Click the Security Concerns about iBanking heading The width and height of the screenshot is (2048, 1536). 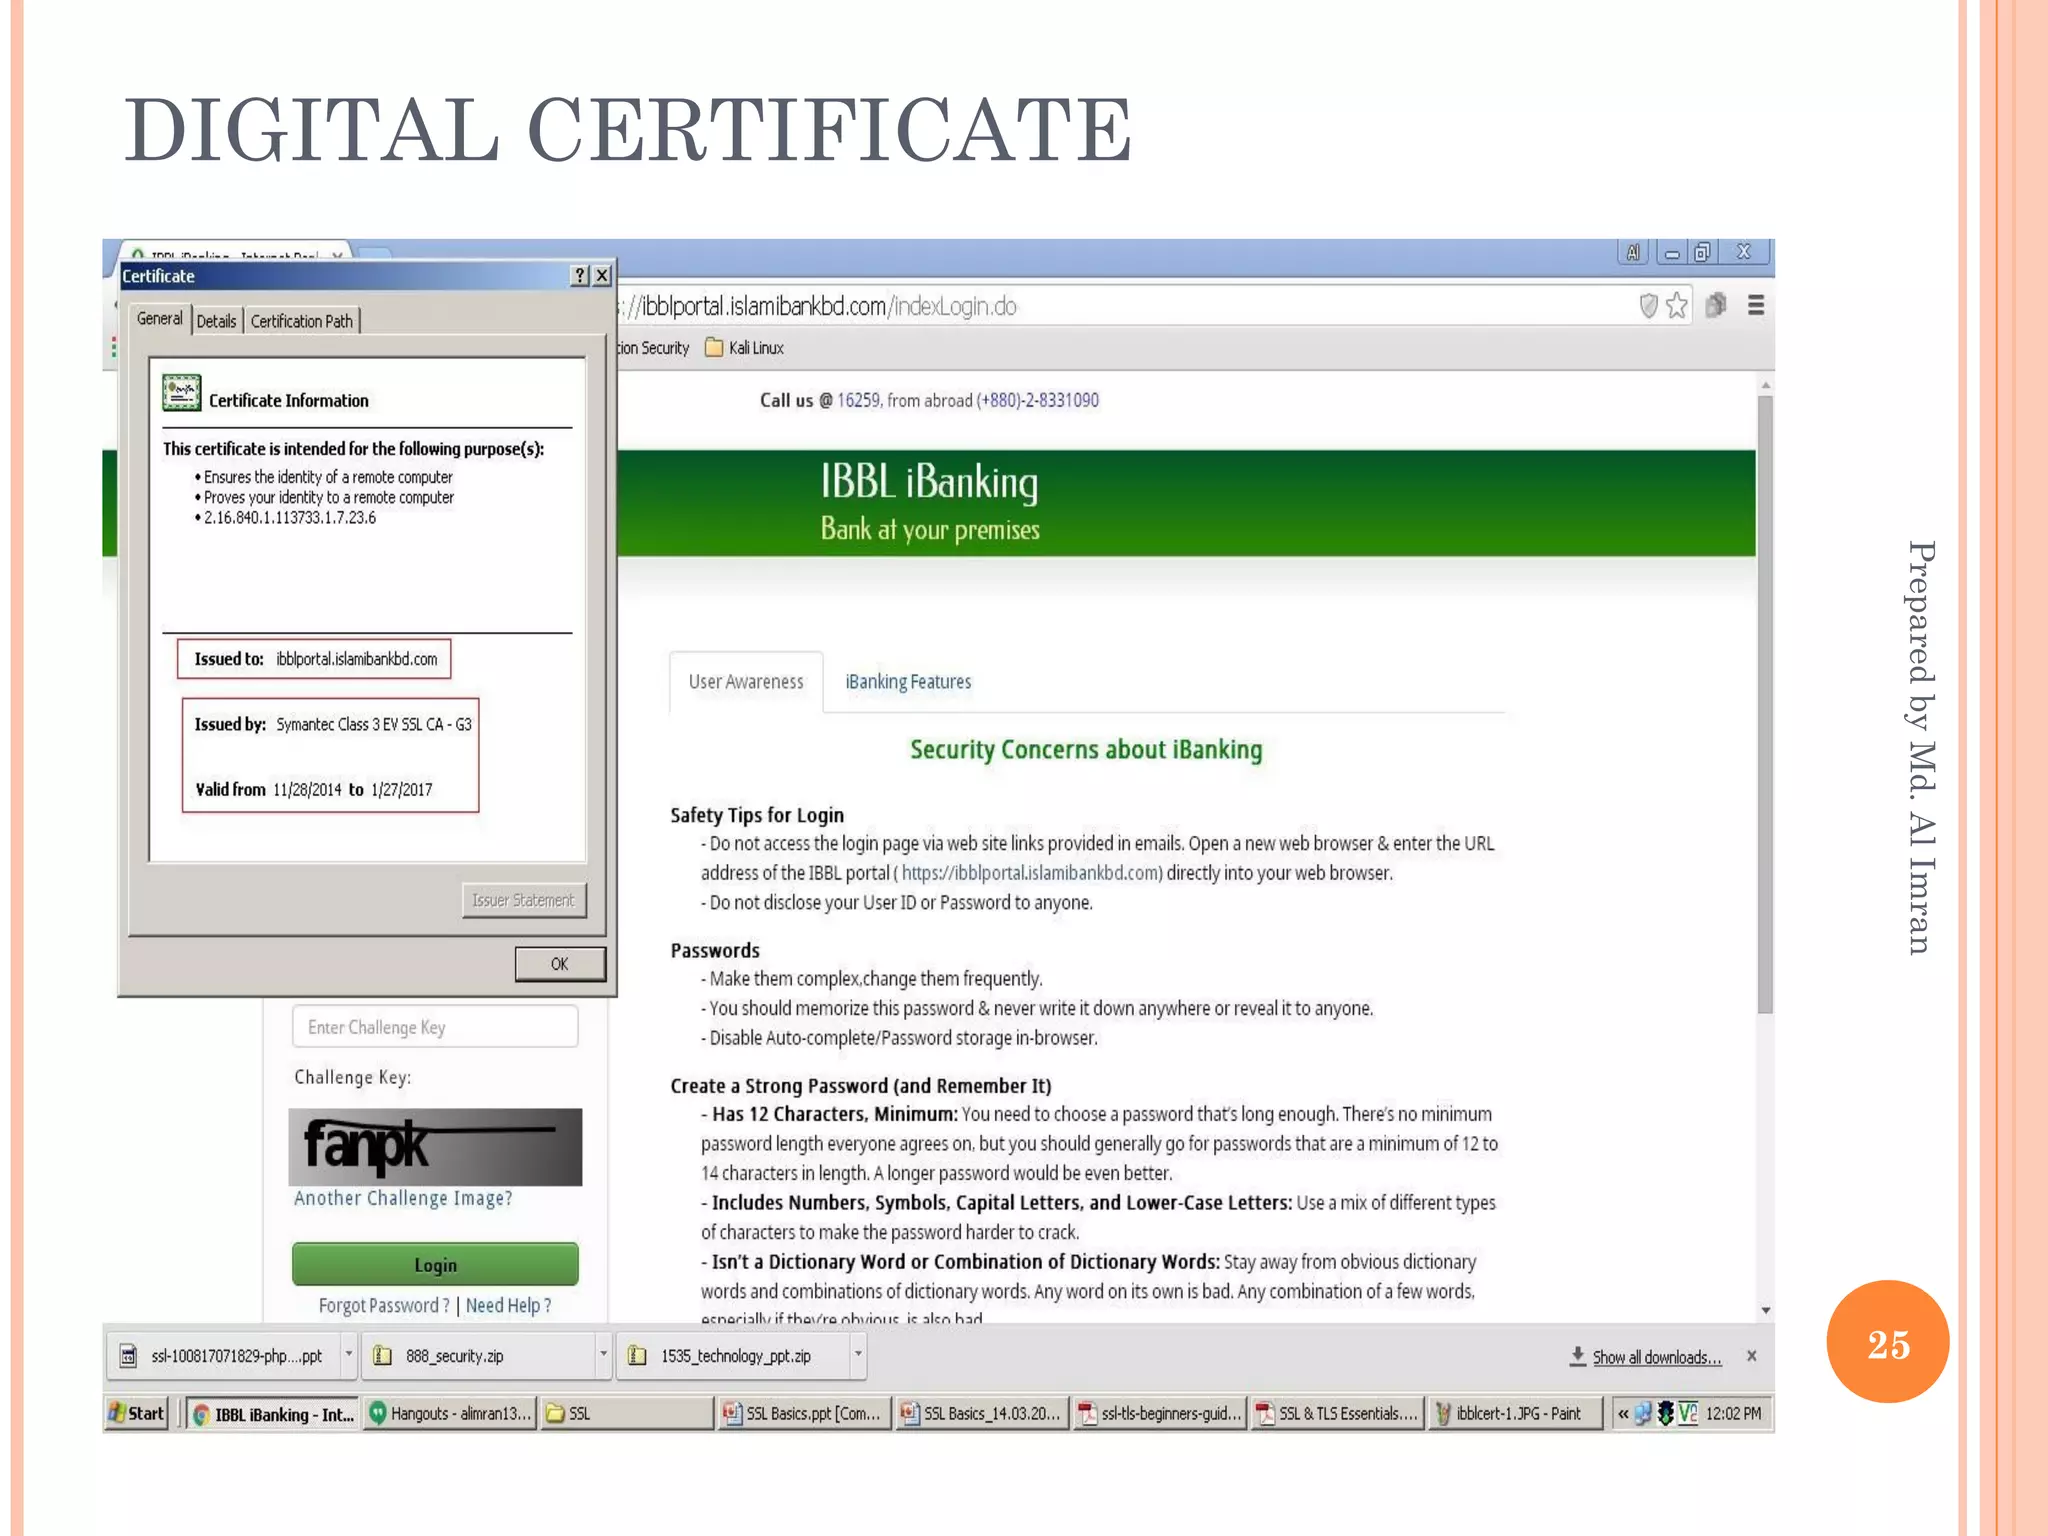click(1086, 750)
